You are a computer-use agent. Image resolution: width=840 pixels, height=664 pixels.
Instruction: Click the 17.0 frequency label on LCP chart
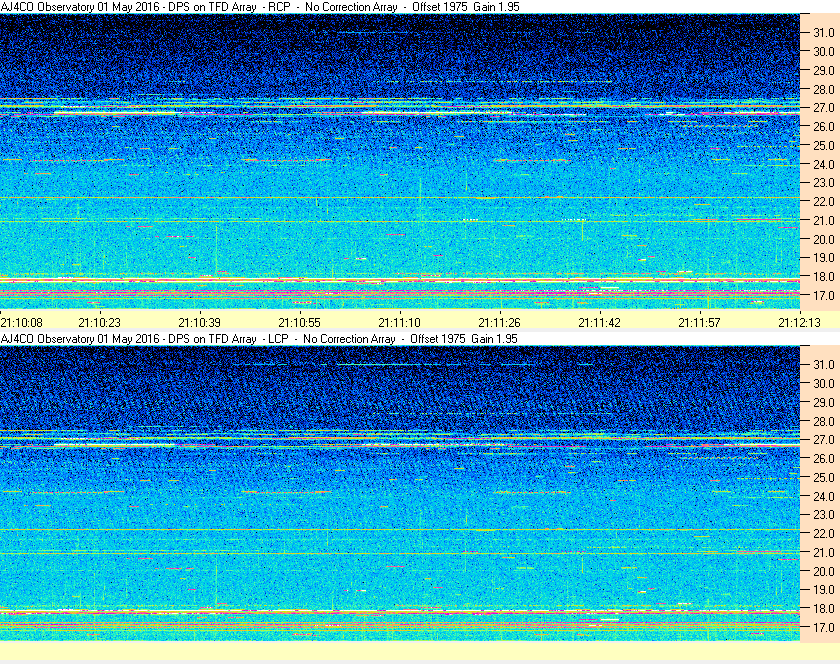tap(824, 628)
